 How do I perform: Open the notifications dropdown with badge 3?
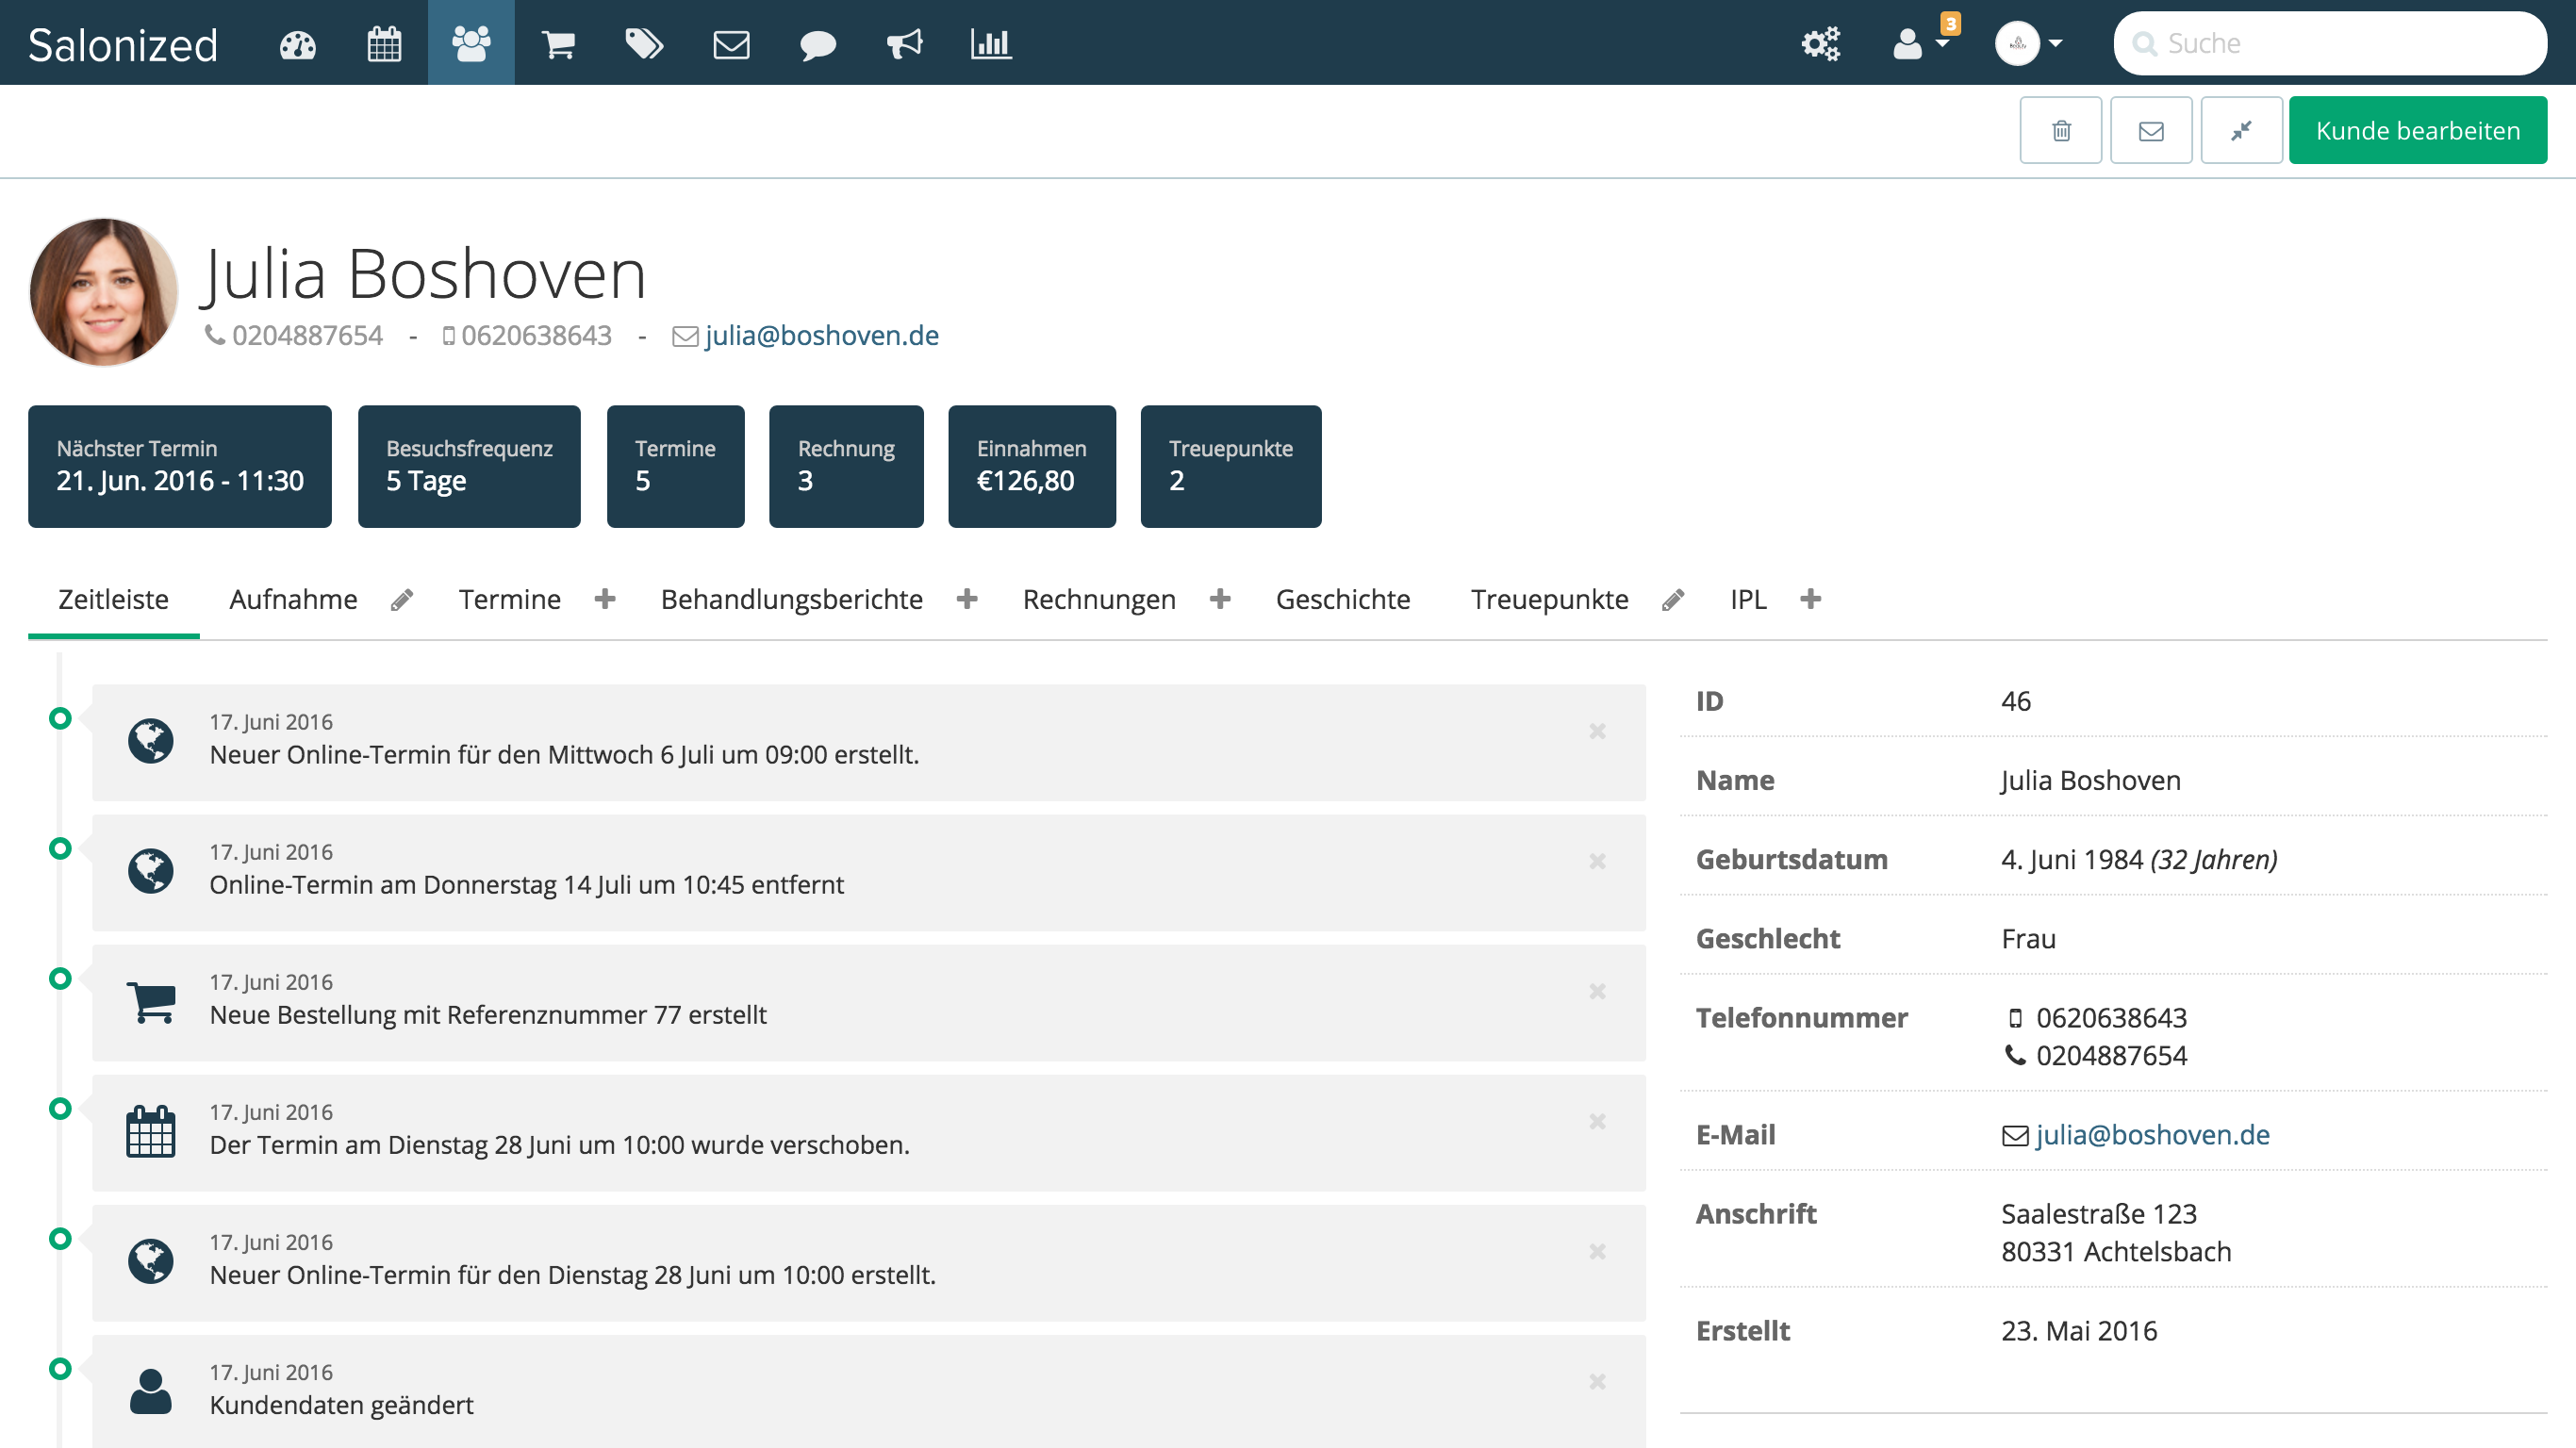coord(1915,43)
